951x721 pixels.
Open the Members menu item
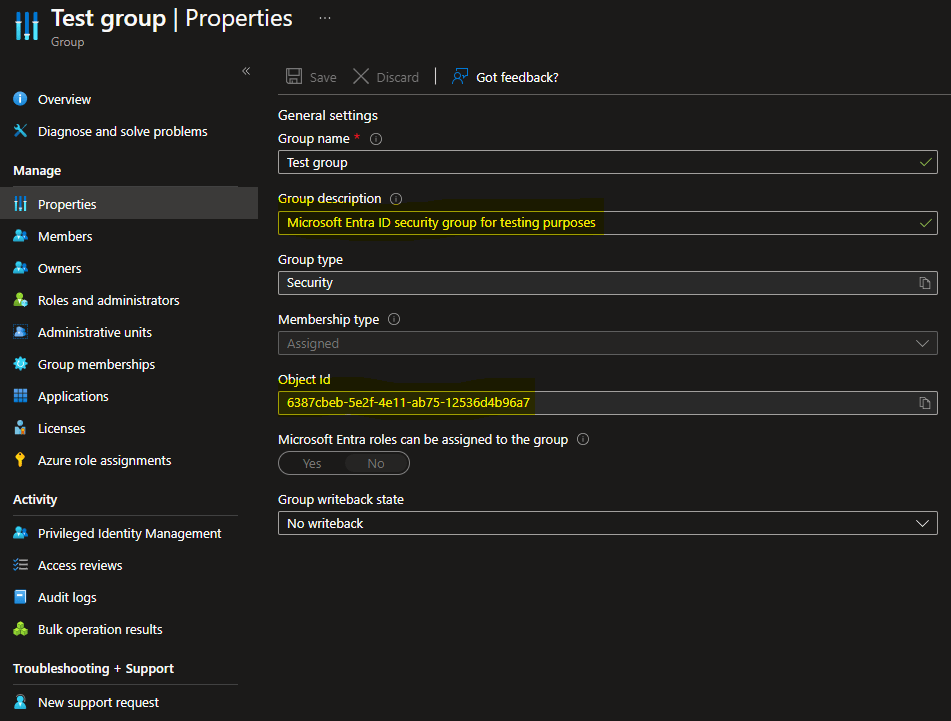pos(65,236)
